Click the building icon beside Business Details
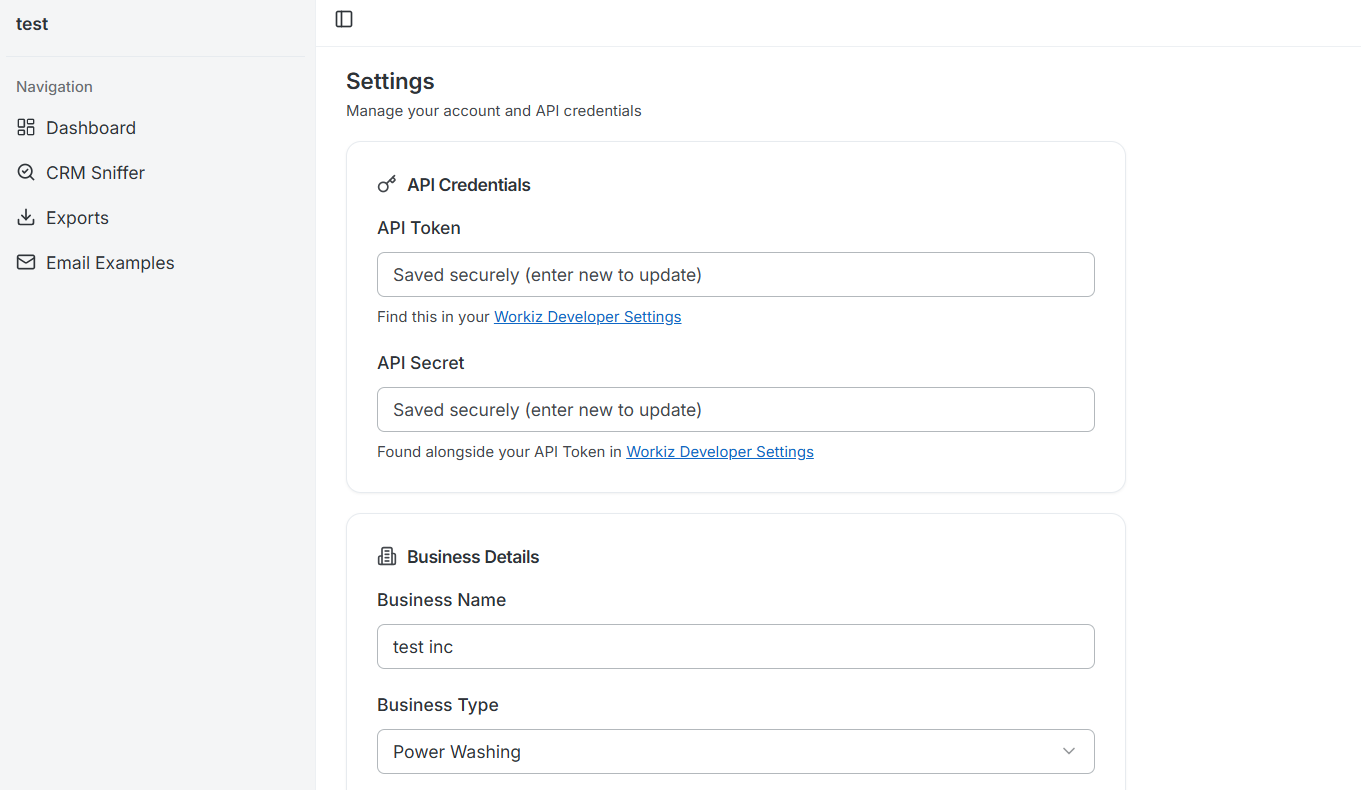The image size is (1361, 790). click(386, 556)
